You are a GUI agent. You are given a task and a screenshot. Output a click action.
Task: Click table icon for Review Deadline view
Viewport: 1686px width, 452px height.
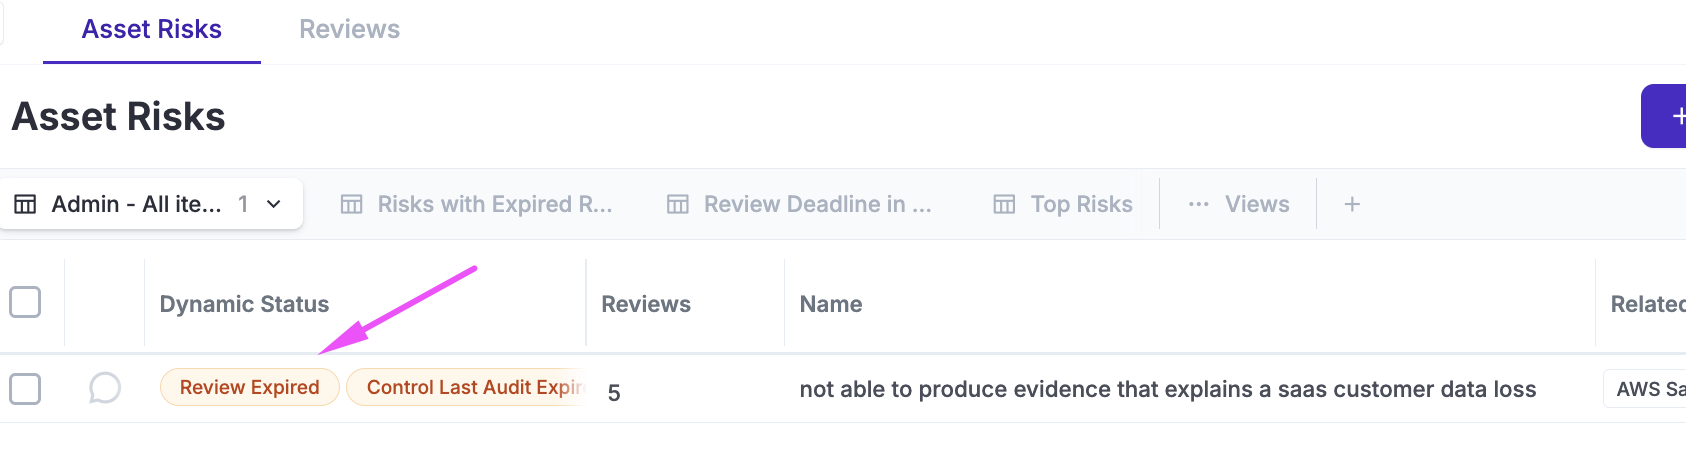click(x=678, y=204)
